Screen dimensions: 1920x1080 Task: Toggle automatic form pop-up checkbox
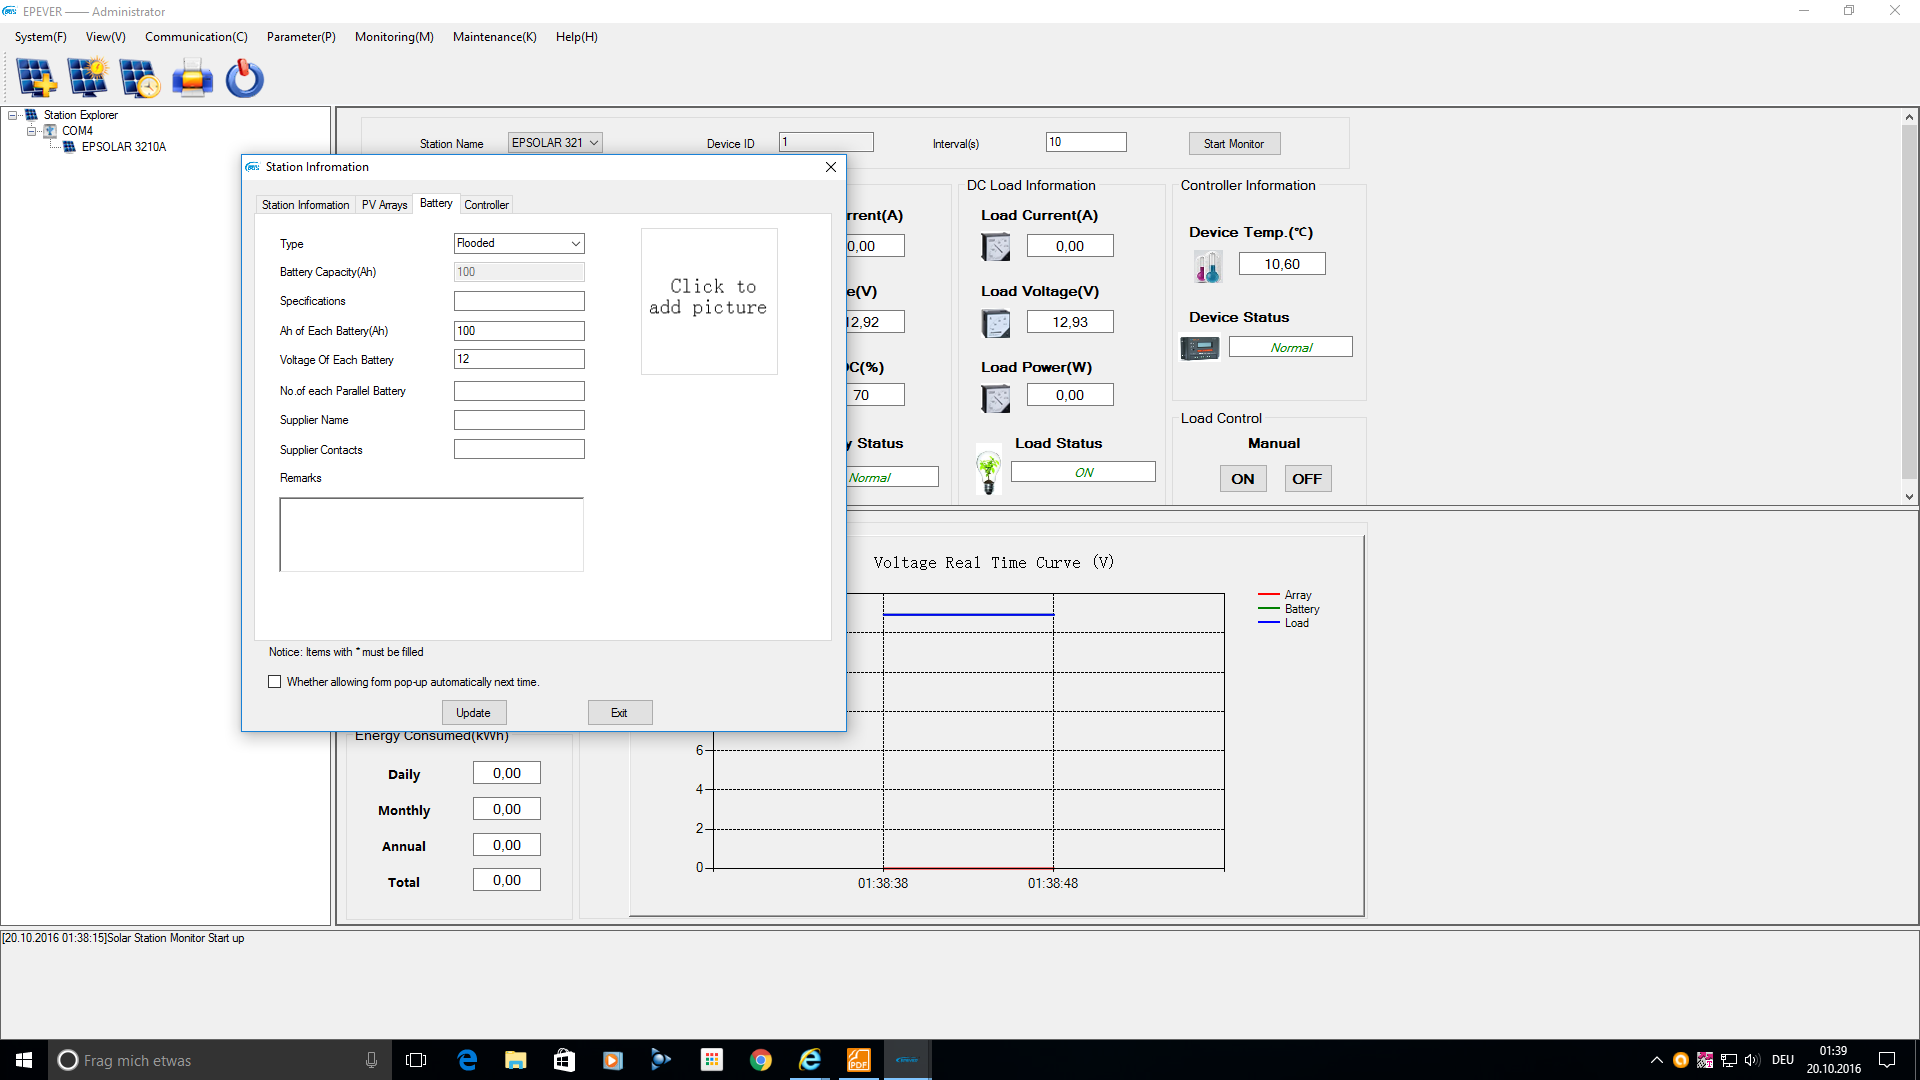click(x=275, y=682)
